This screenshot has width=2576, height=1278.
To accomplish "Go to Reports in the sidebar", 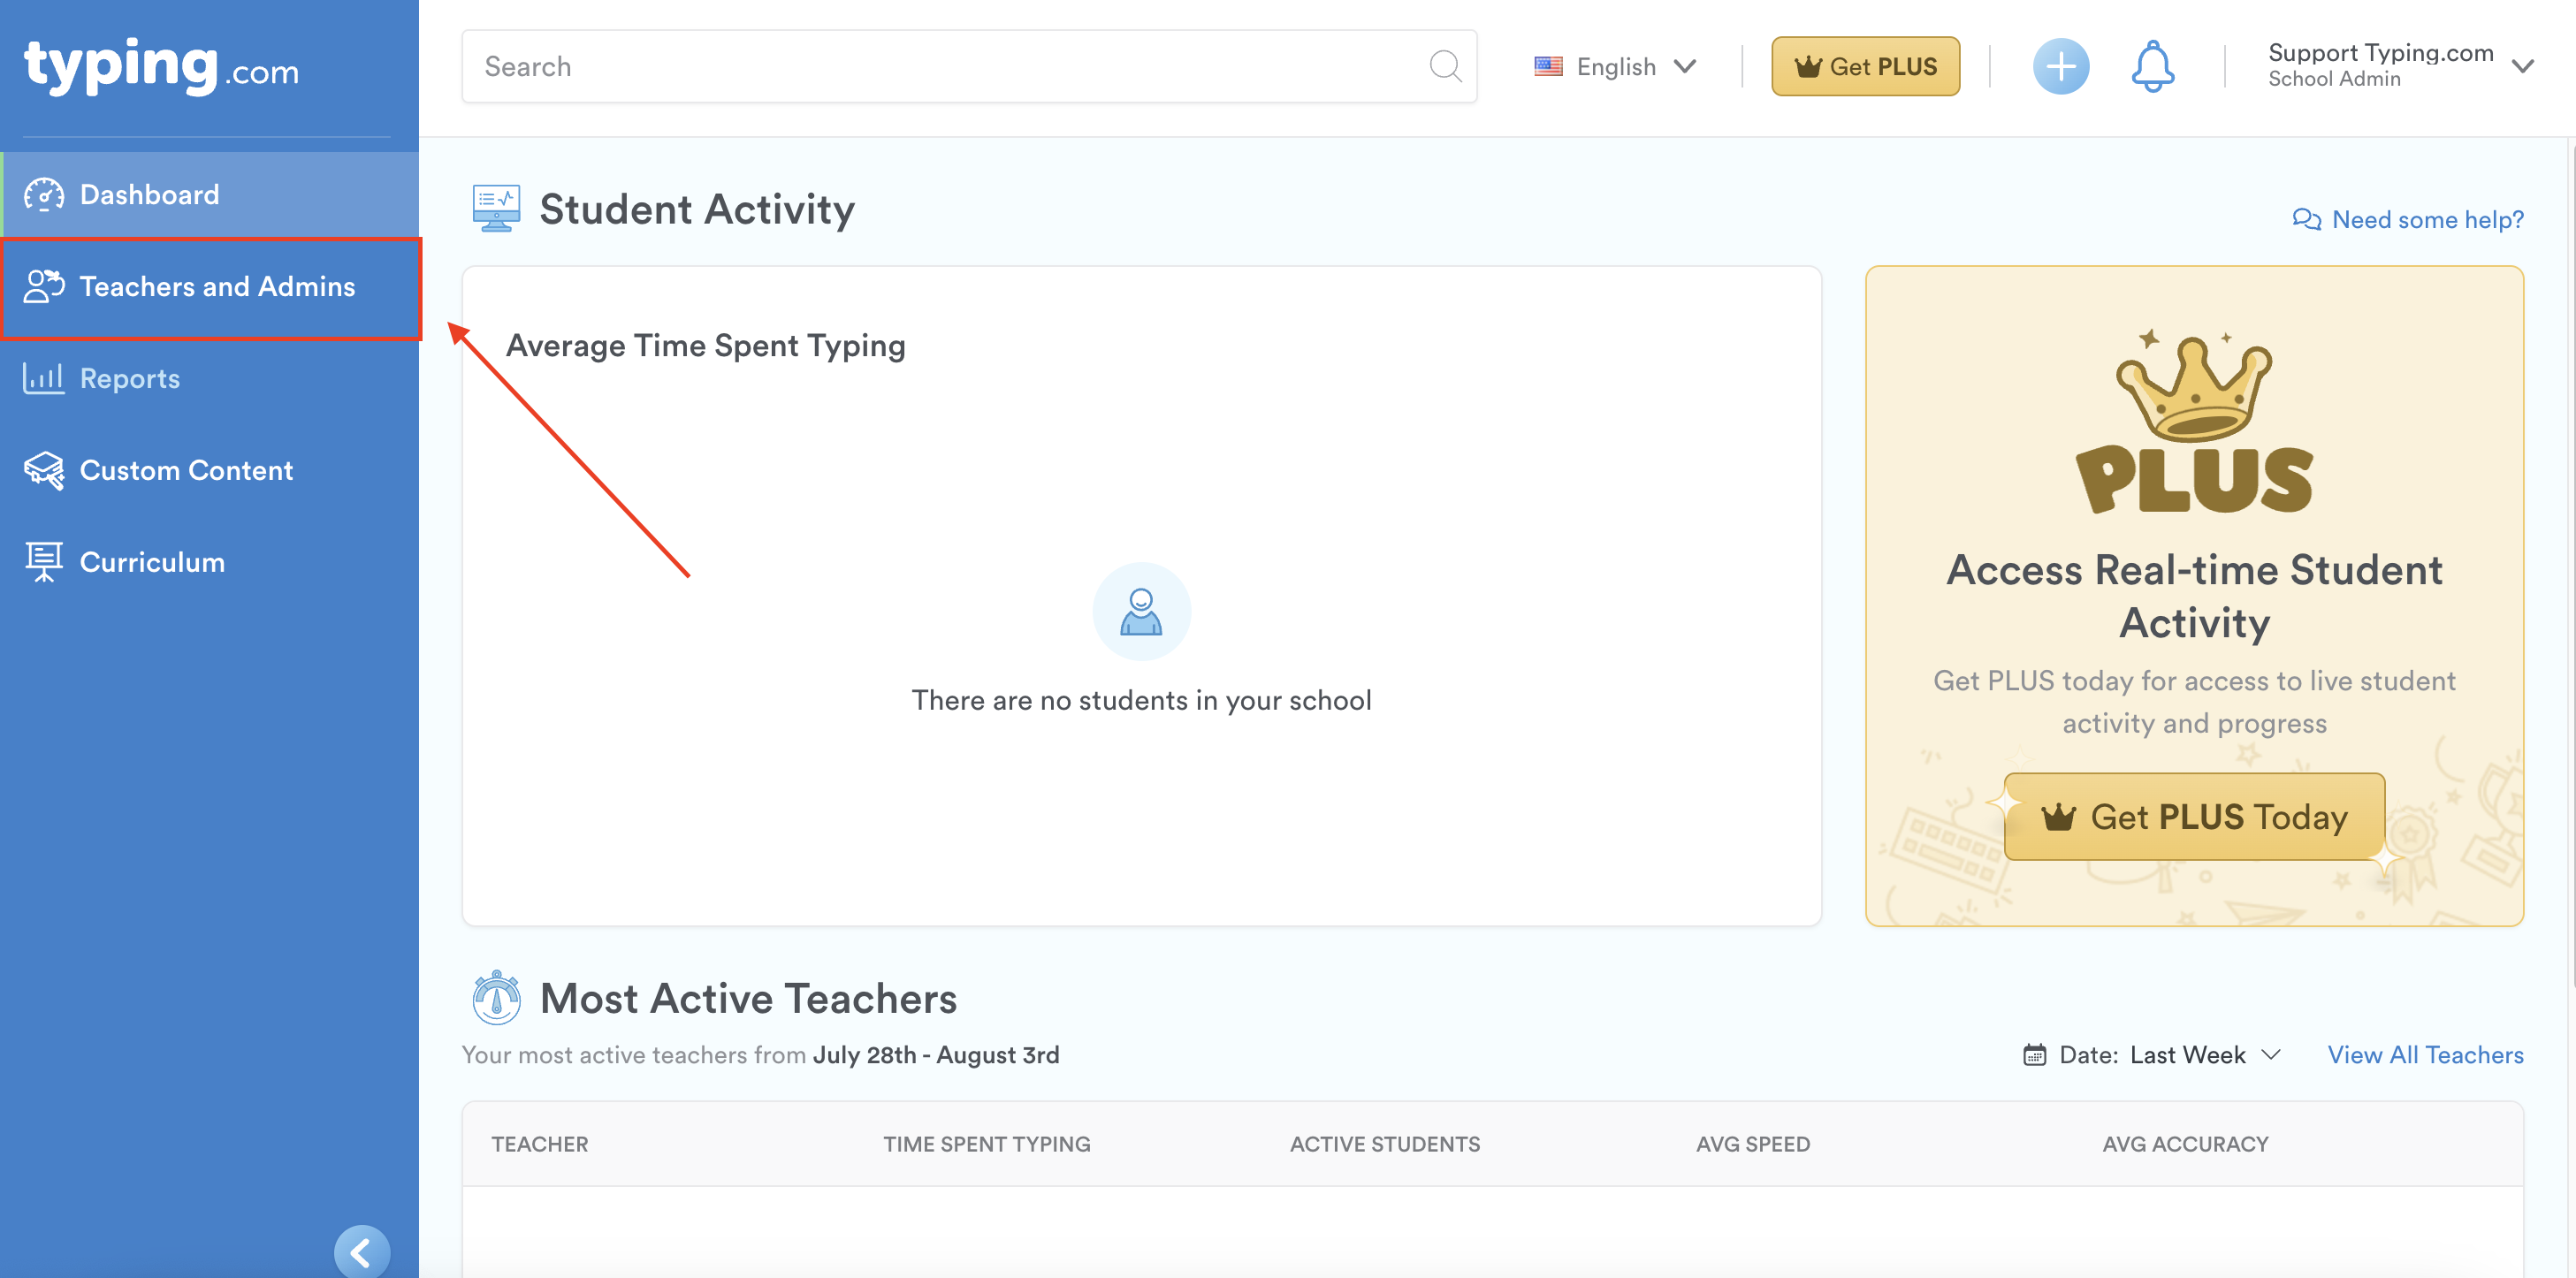I will [x=129, y=379].
